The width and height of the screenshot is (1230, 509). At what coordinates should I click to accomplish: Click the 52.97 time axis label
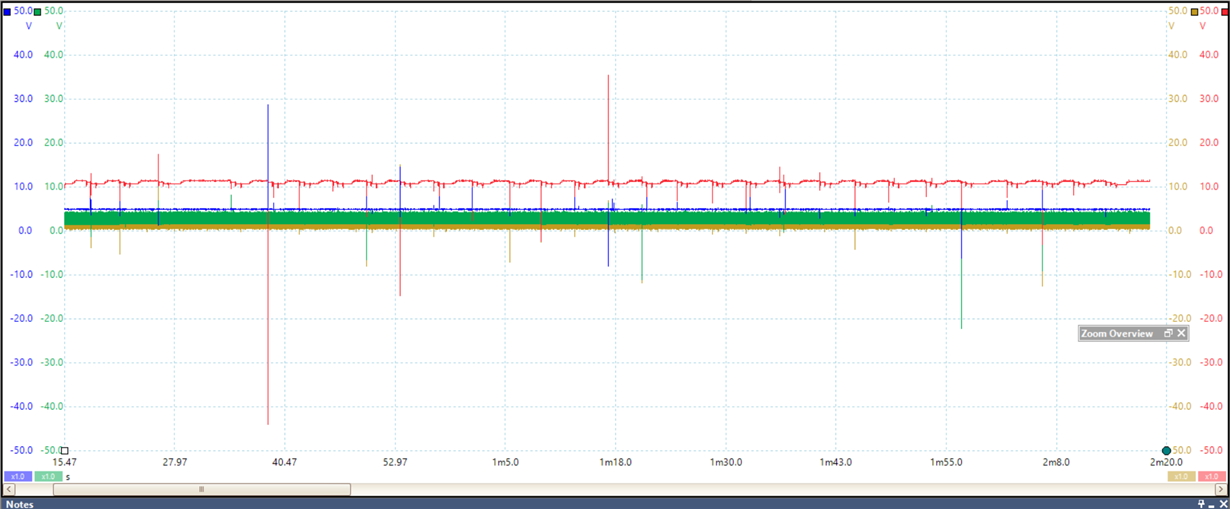tap(395, 462)
